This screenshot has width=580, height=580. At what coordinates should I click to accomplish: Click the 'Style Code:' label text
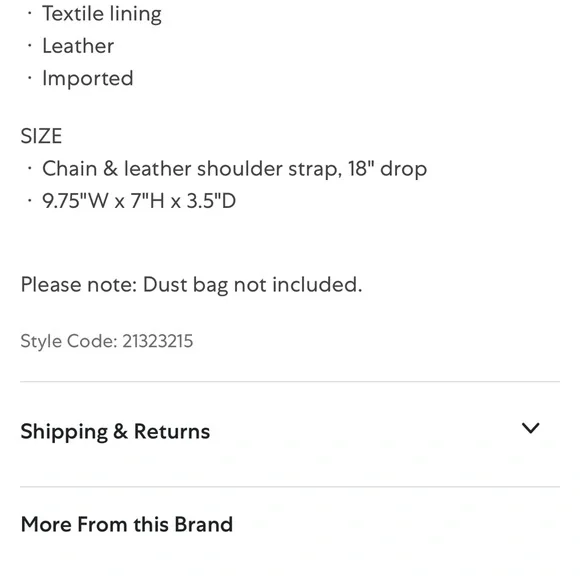tap(69, 341)
